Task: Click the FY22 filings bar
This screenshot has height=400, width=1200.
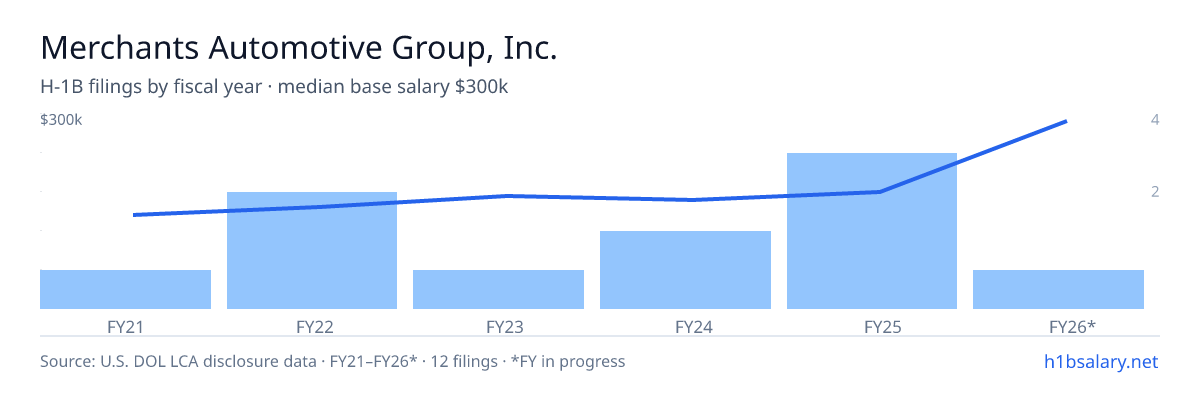Action: [312, 250]
